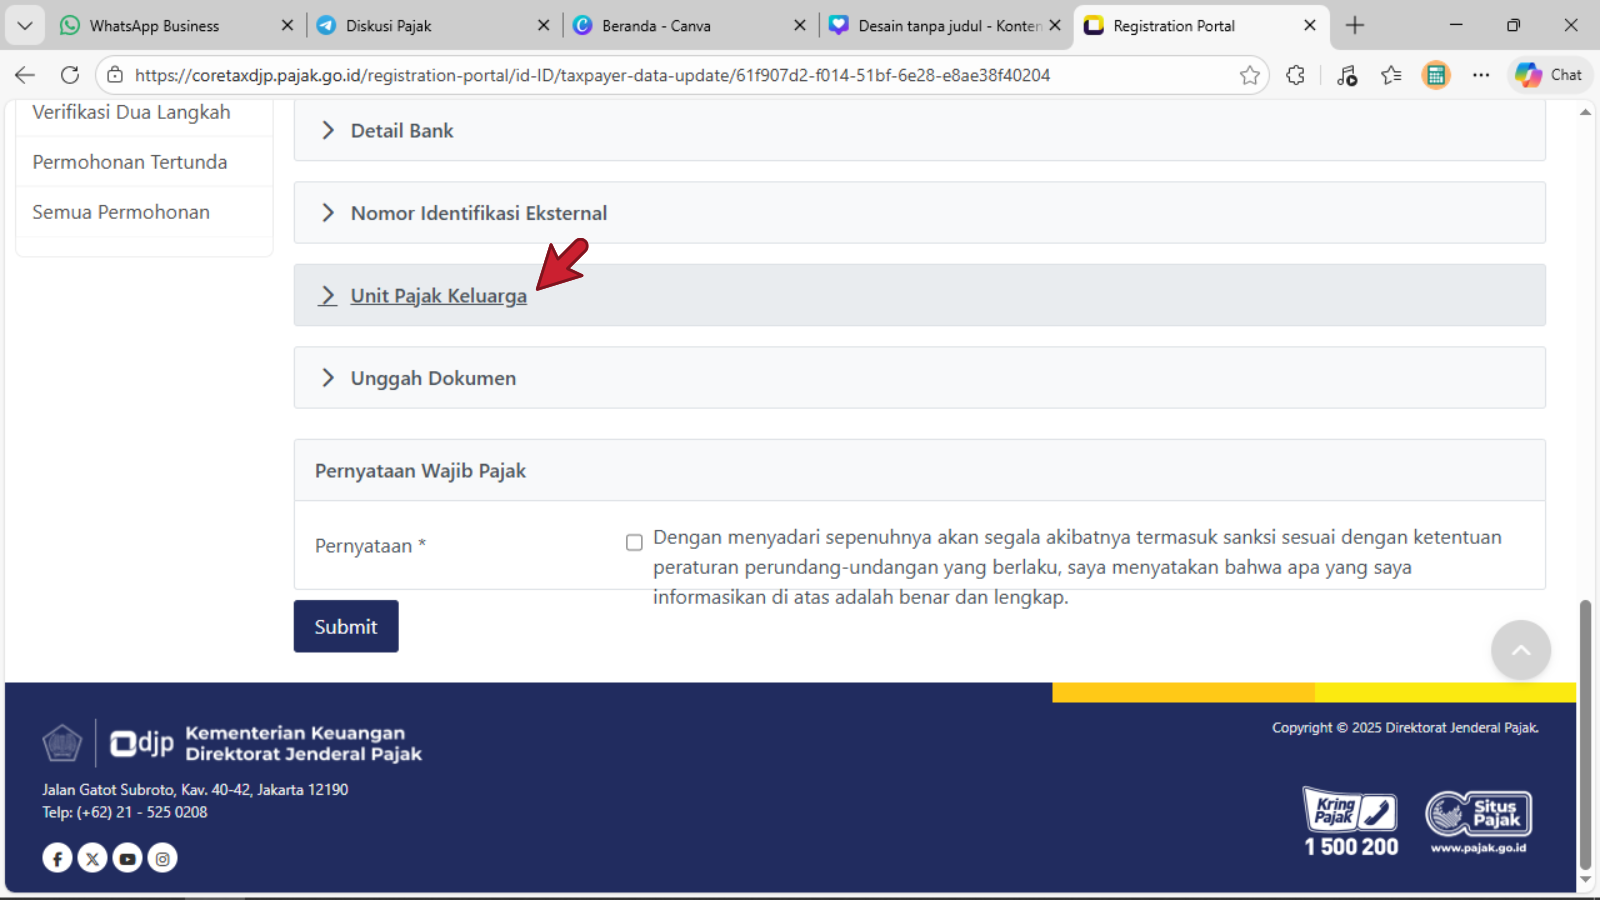Tick the Pernyataan declaration checkbox
Viewport: 1600px width, 900px height.
point(634,543)
